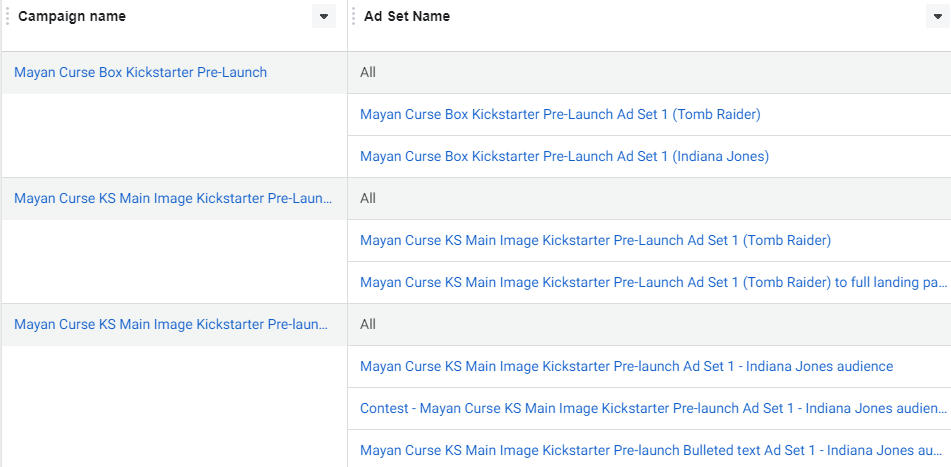Open the Contest - Mayan Curse ad set
Screen dimensions: 951x467
pos(654,408)
